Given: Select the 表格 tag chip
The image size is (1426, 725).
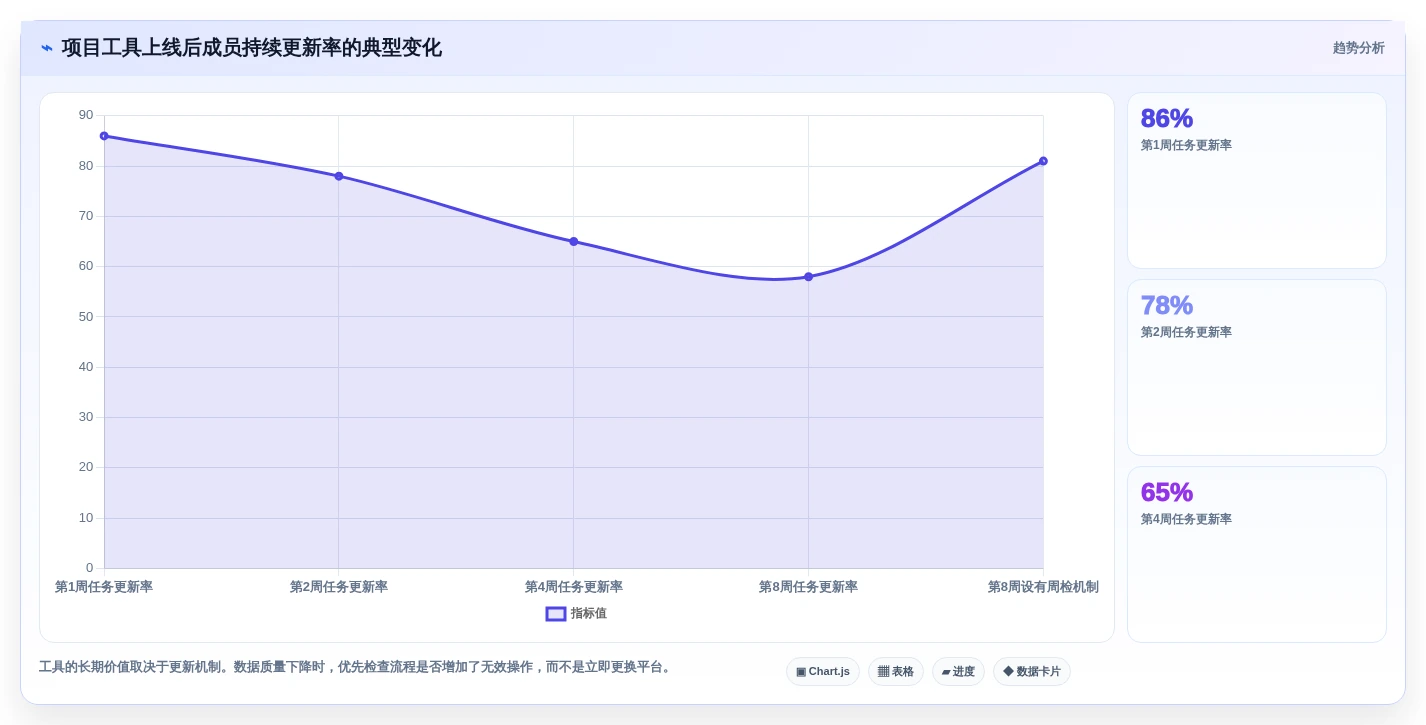Looking at the screenshot, I should click(x=896, y=672).
